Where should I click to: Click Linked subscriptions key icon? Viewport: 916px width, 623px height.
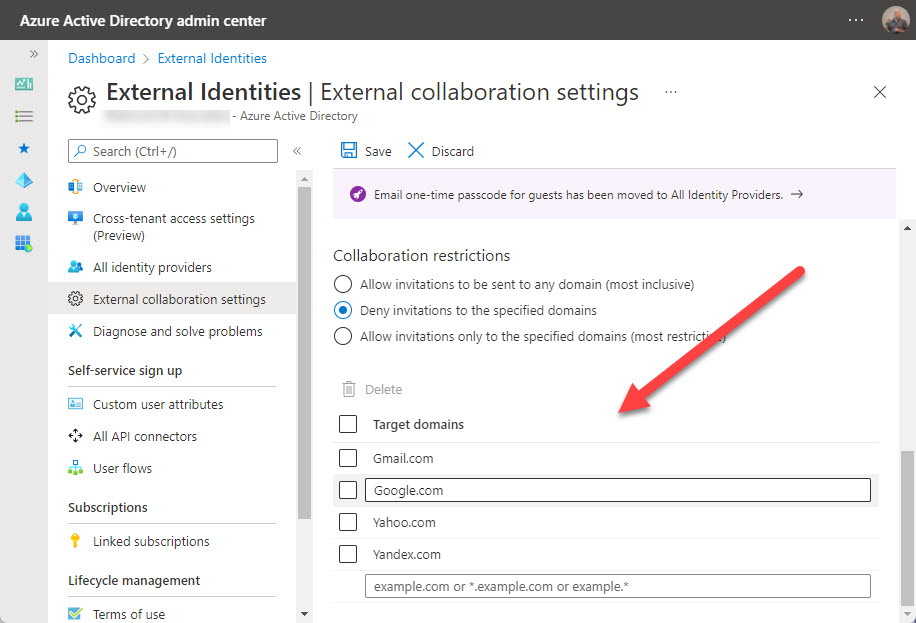click(75, 541)
